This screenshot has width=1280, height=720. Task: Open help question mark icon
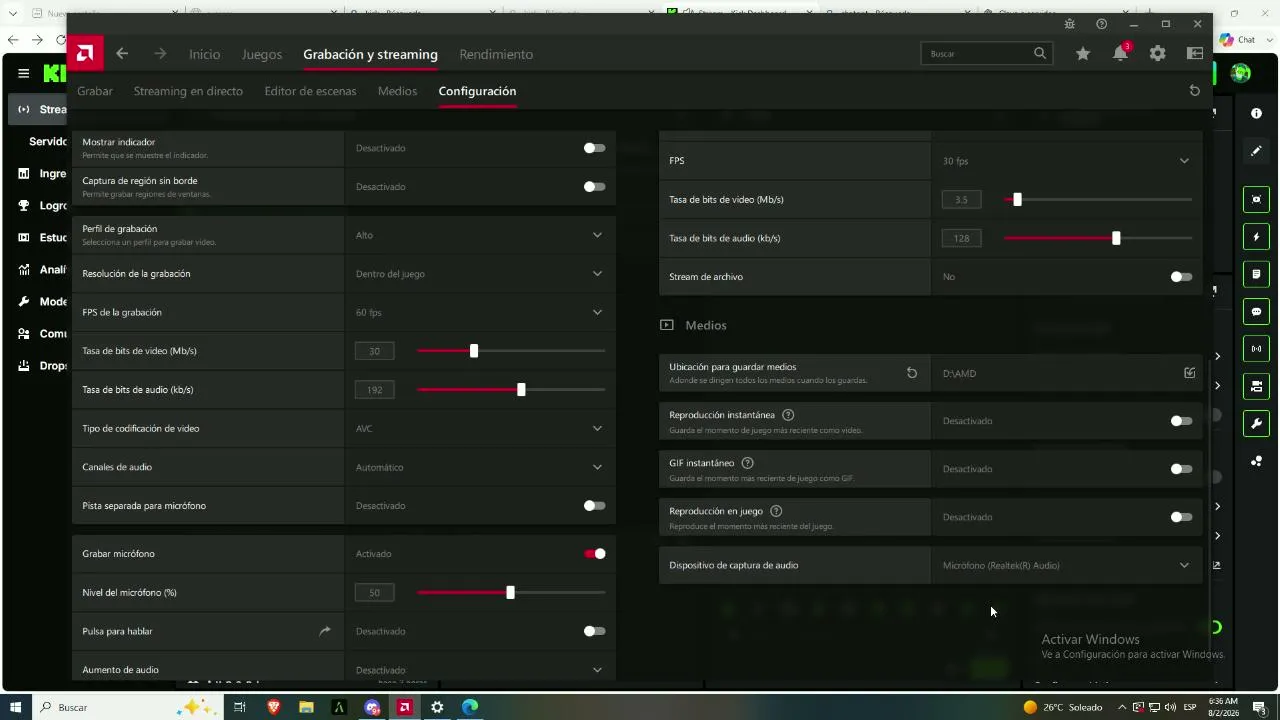1101,24
